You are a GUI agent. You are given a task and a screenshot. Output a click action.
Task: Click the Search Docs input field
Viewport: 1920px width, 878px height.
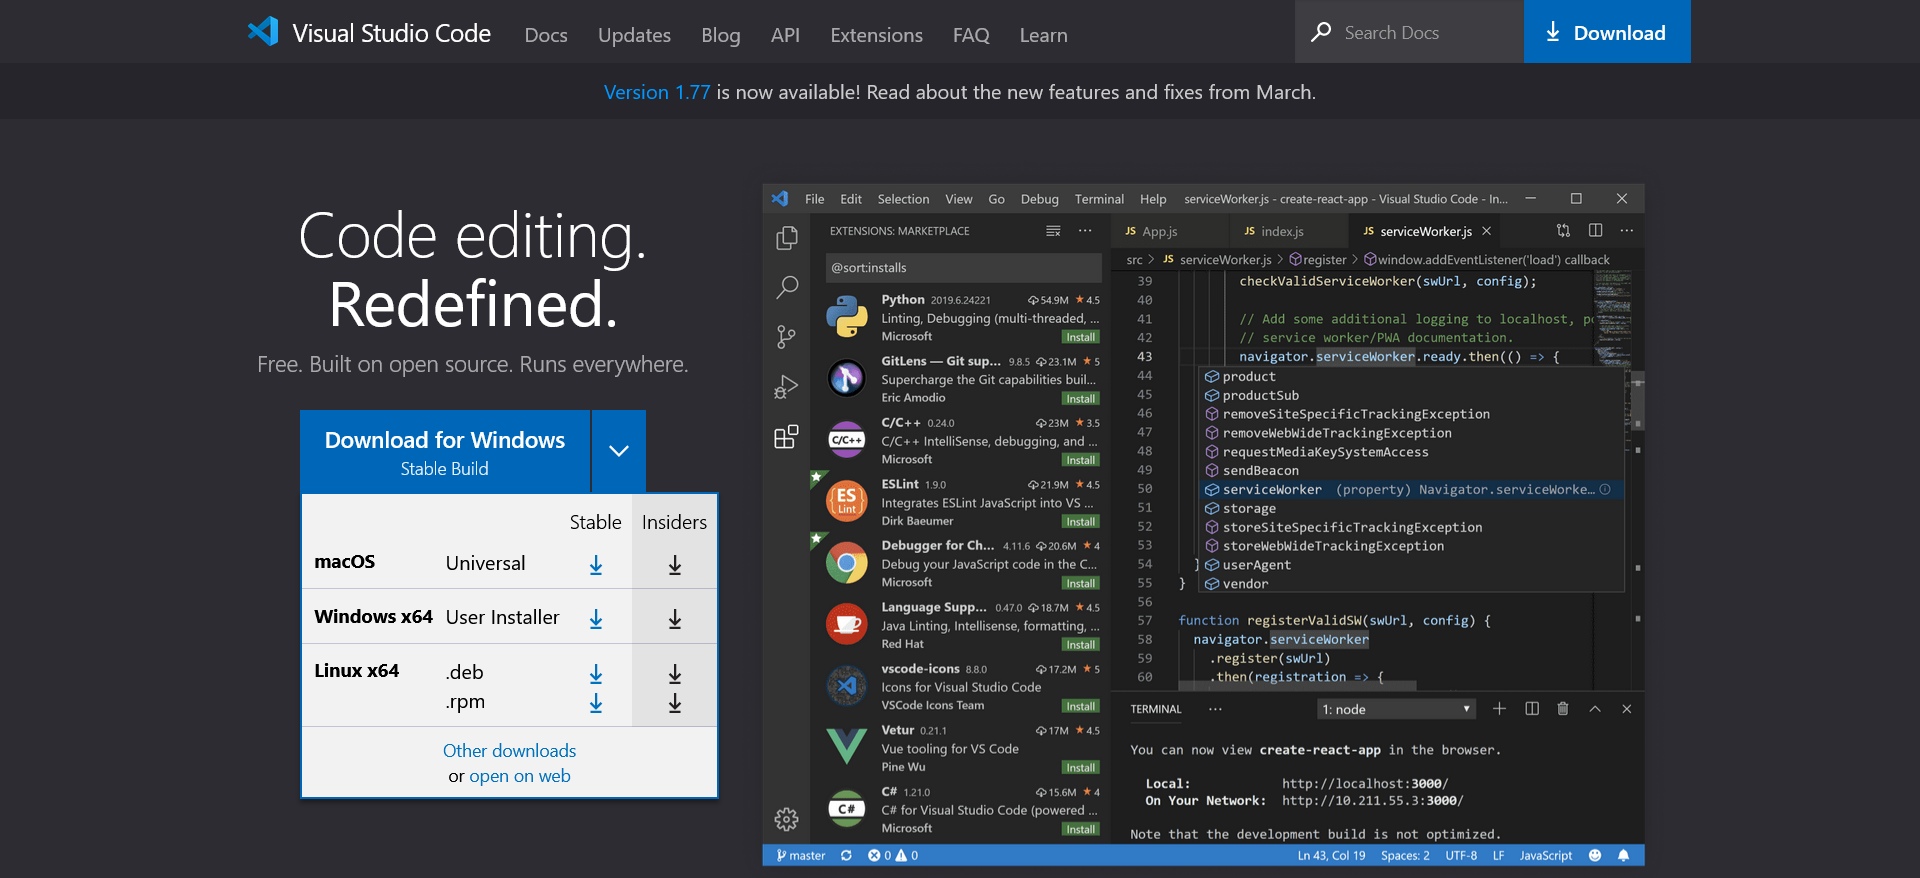coord(1409,32)
